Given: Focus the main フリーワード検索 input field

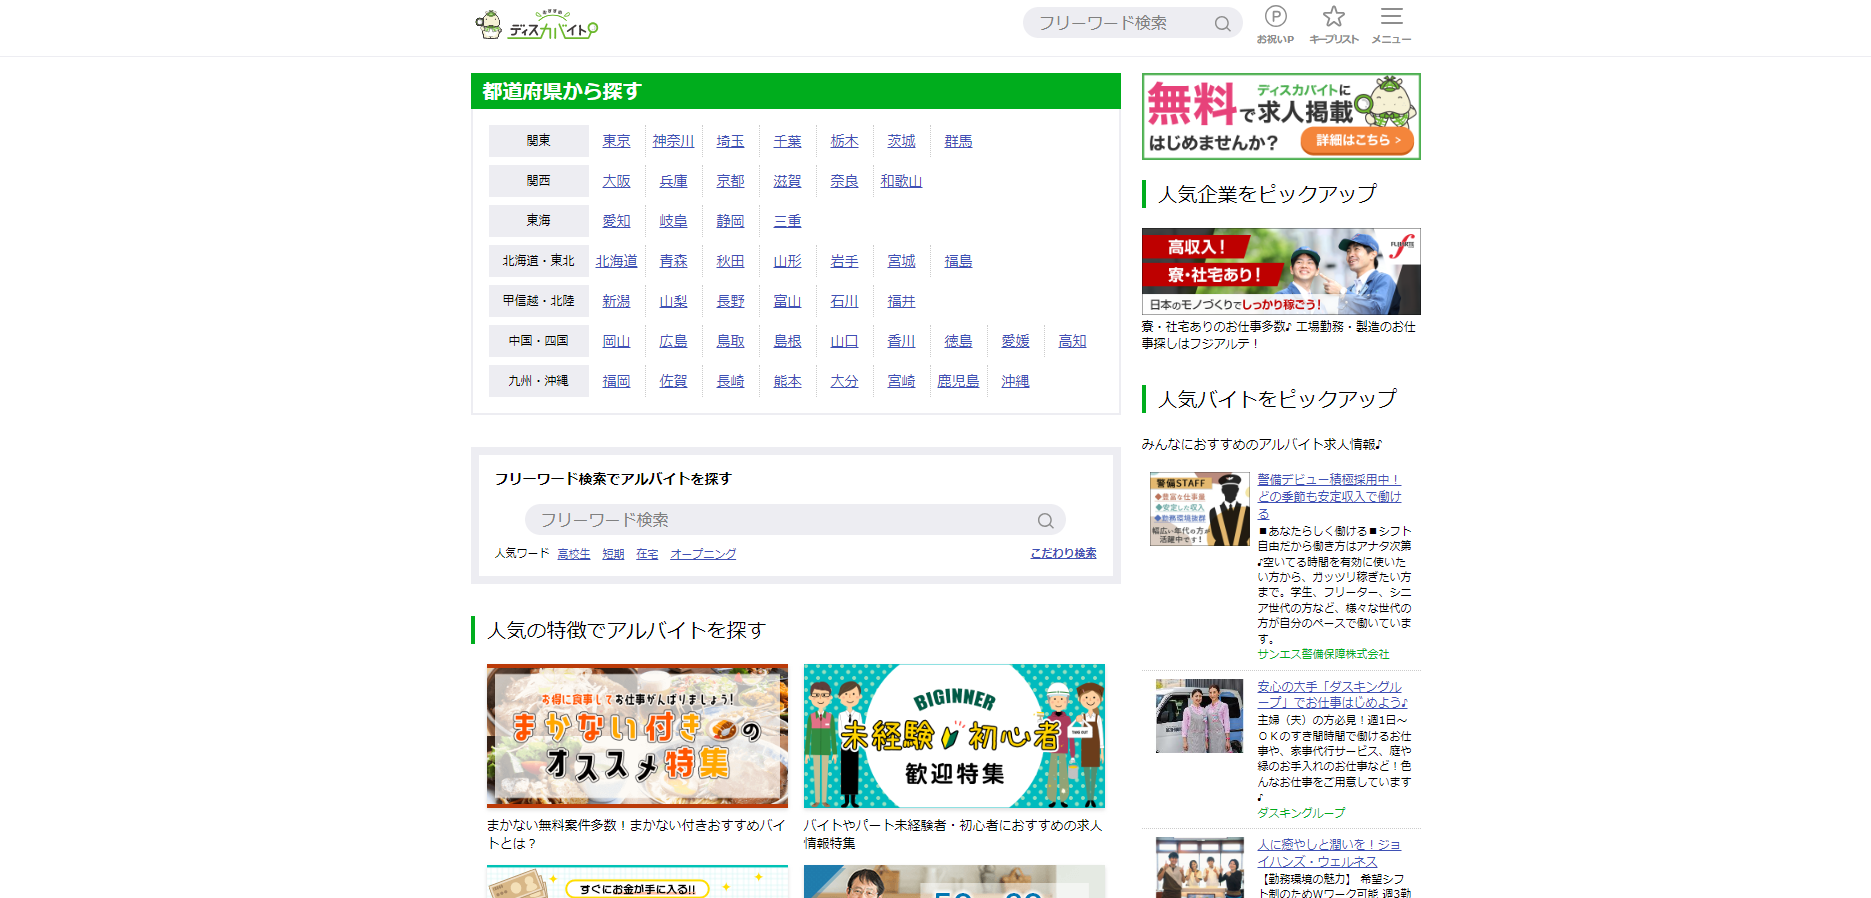Looking at the screenshot, I should pyautogui.click(x=795, y=520).
